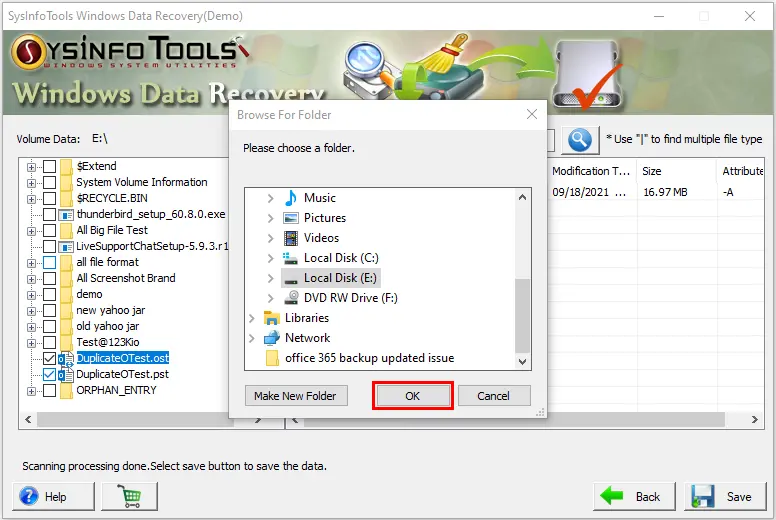Select the Local Disk (C:) drive icon
This screenshot has height=520, width=776.
pos(291,258)
